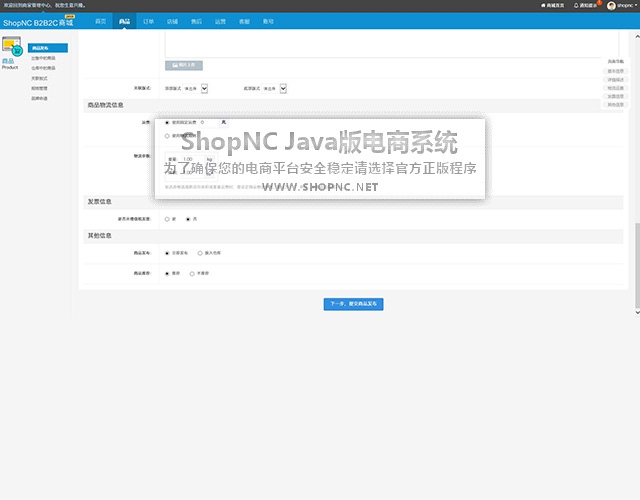Select 推荐 for product recommendation
The height and width of the screenshot is (500, 640).
(x=167, y=273)
